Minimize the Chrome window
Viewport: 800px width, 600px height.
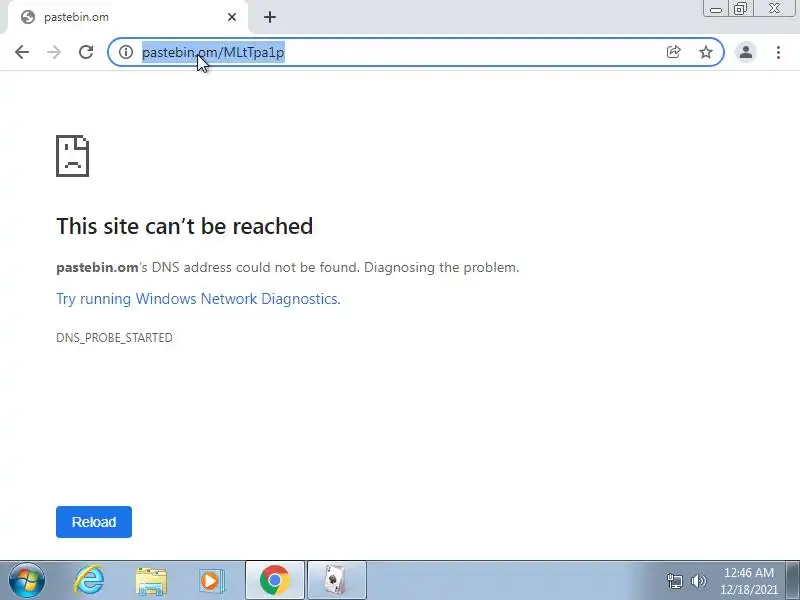pyautogui.click(x=716, y=9)
